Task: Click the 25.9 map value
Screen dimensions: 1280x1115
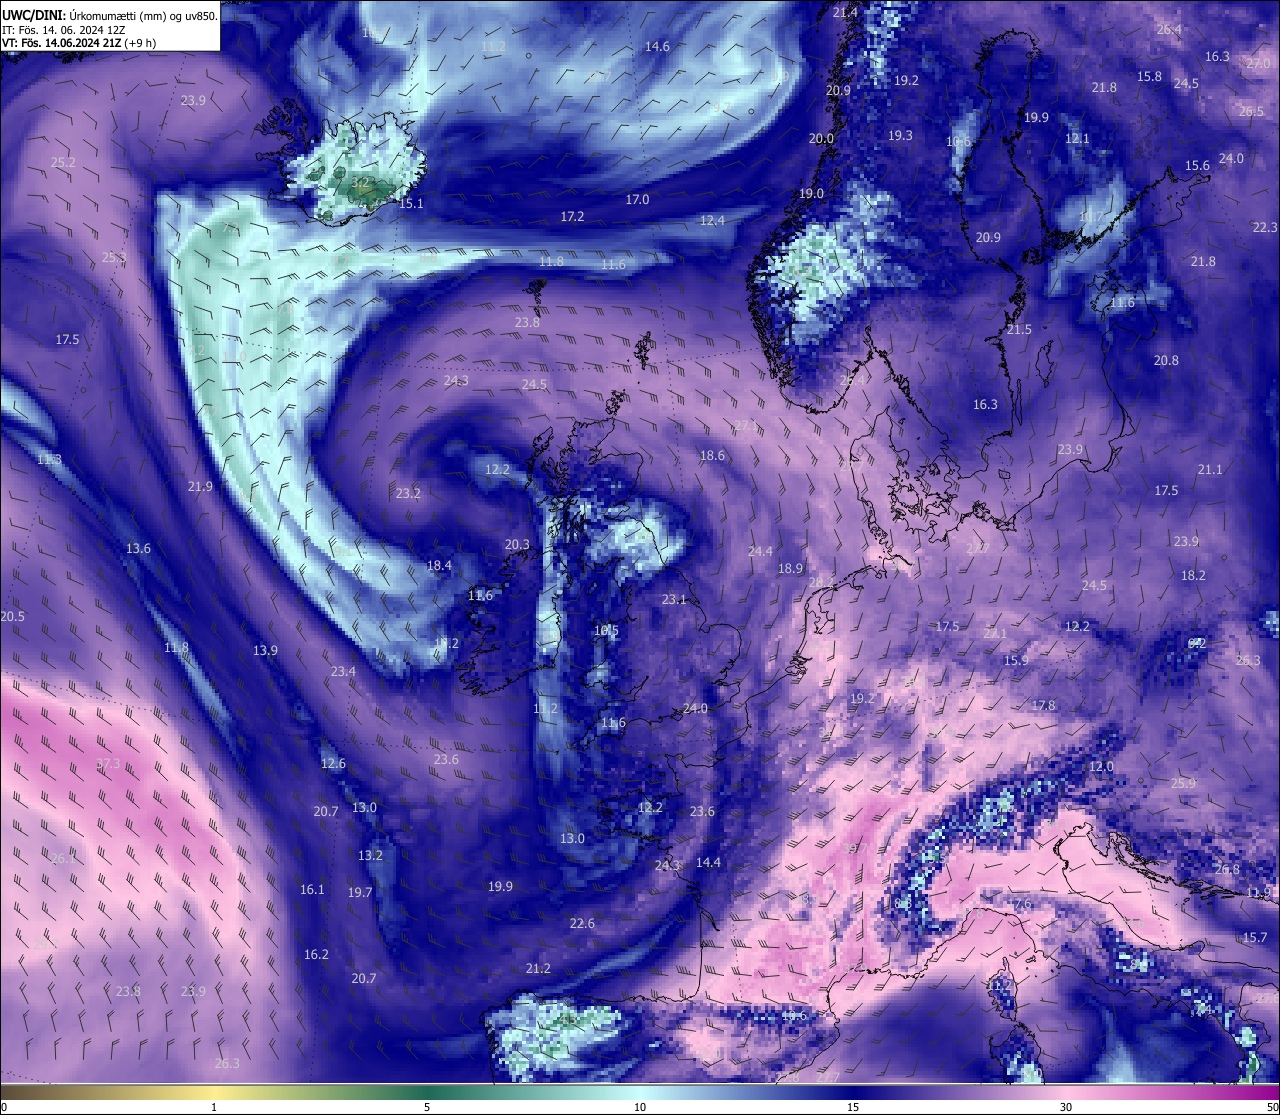Action: pos(1183,783)
